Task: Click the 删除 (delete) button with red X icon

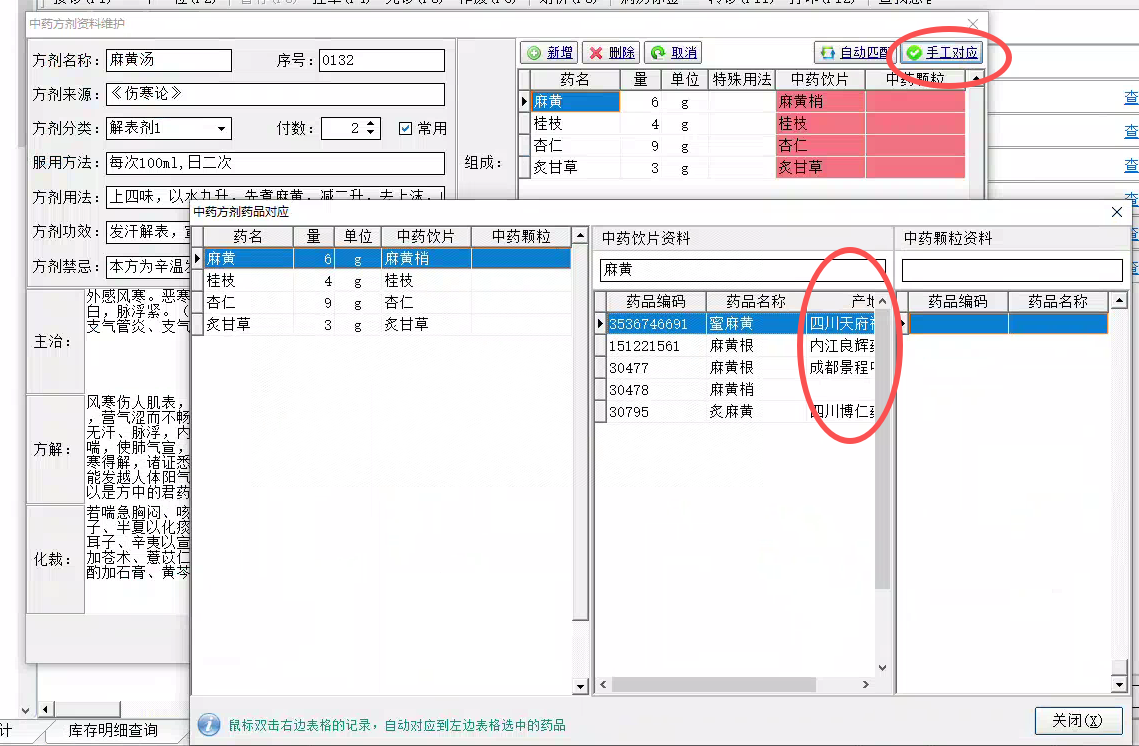Action: [611, 53]
